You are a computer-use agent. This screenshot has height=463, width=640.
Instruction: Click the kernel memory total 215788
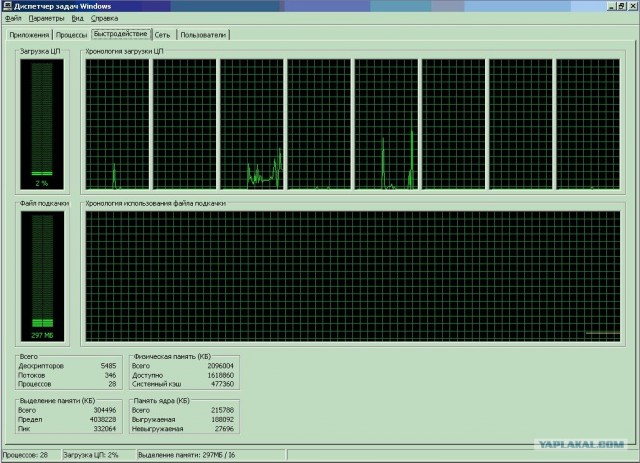[222, 410]
